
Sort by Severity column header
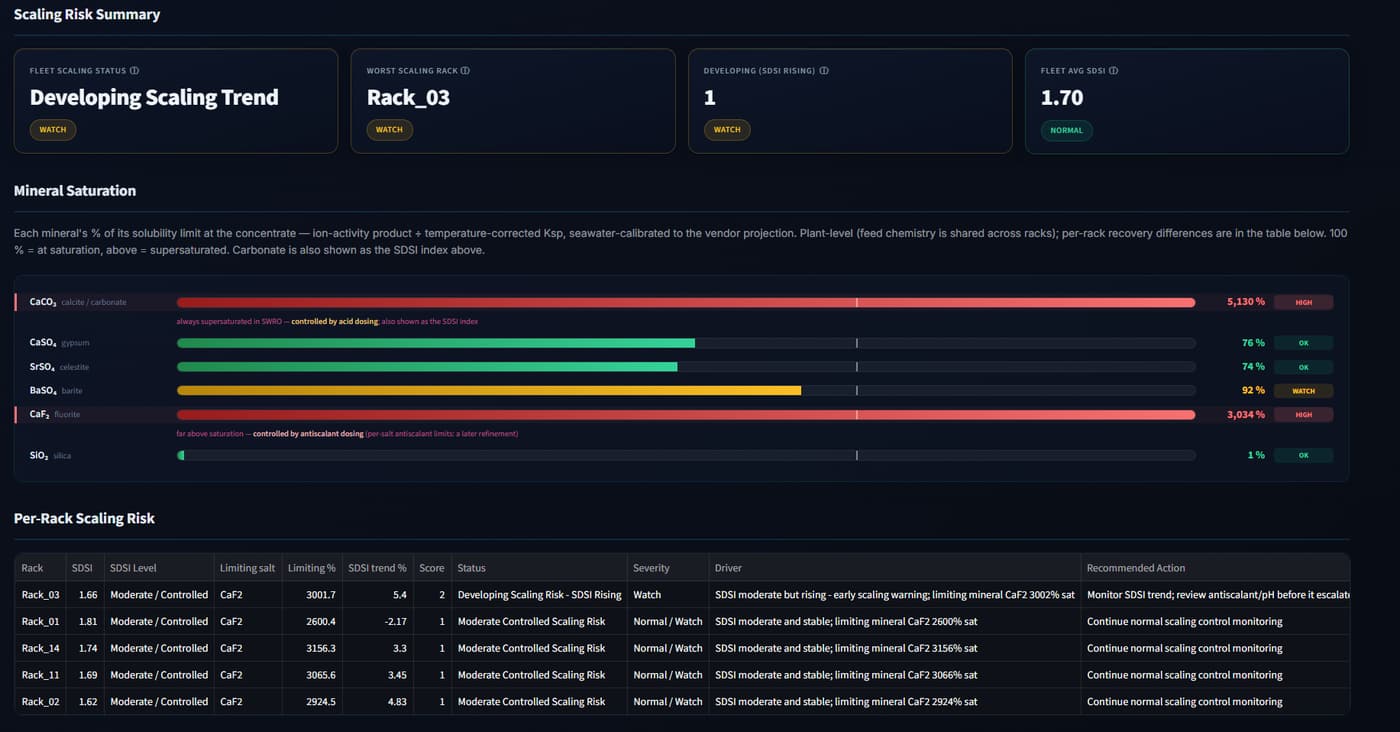point(668,568)
